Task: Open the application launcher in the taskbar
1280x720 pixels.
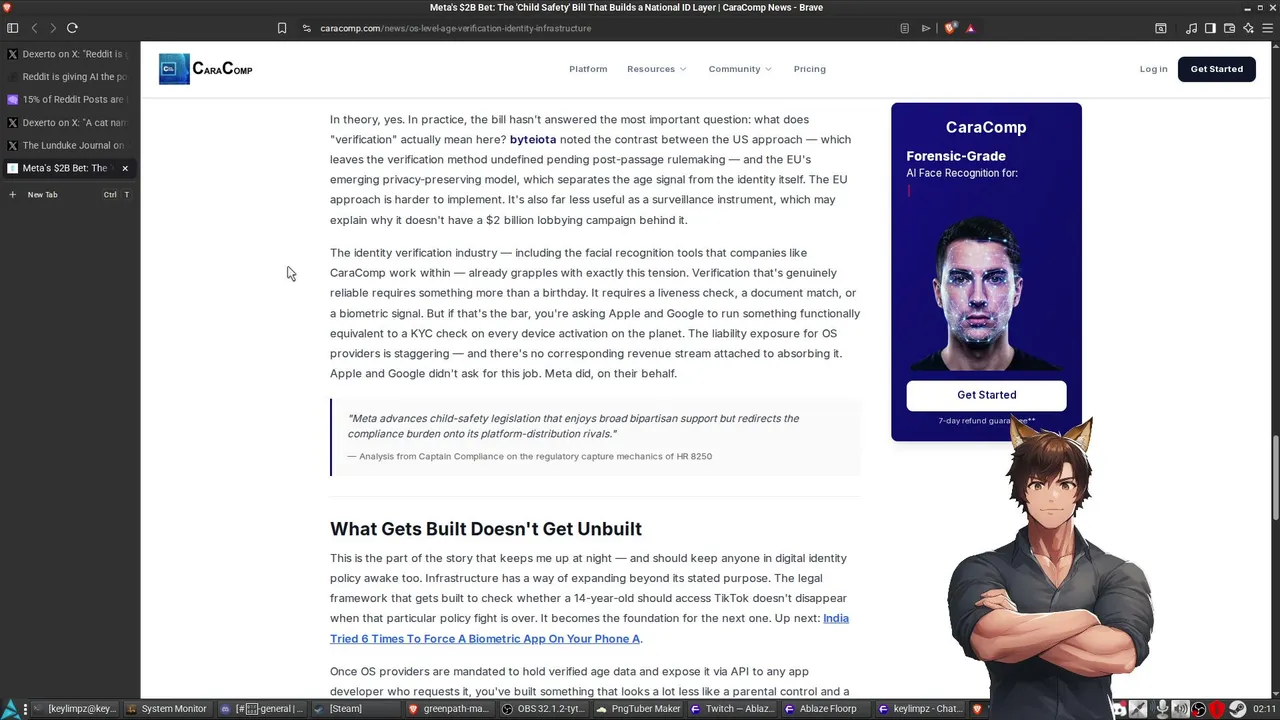Action: pyautogui.click(x=11, y=709)
